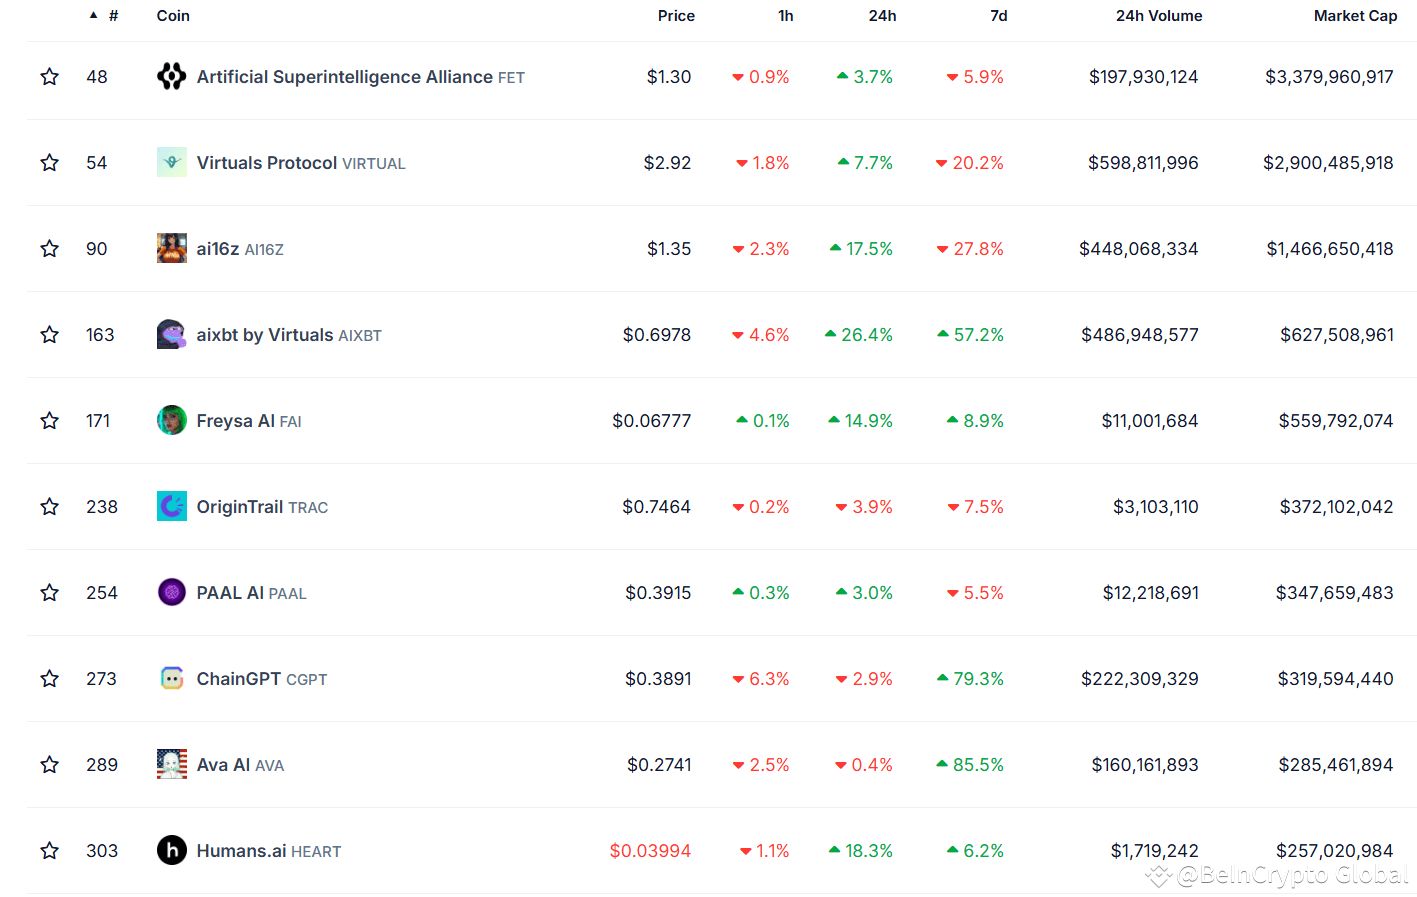Screen dimensions: 1417x897
Task: Toggle the star next to ai16z
Action: point(49,248)
